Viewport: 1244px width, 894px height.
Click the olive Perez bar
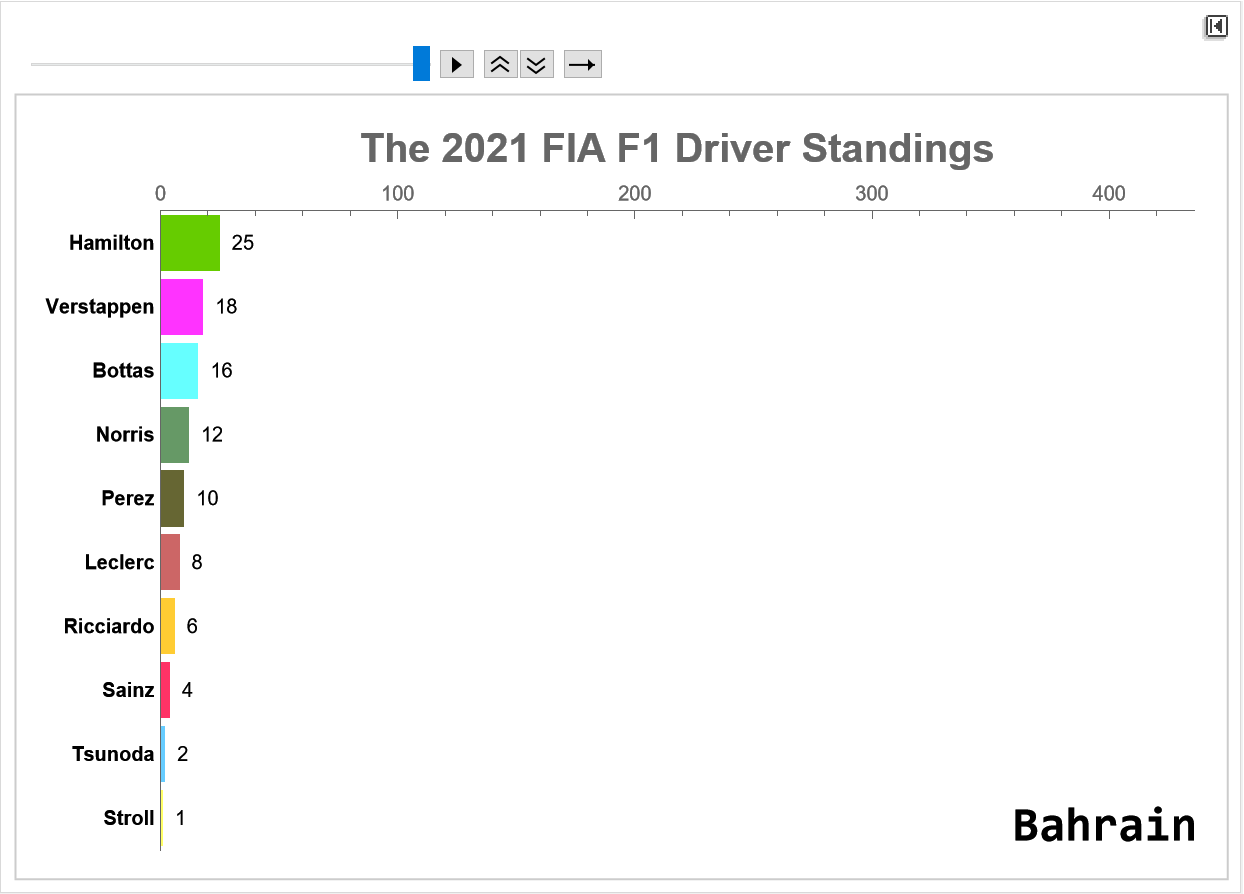[x=172, y=499]
